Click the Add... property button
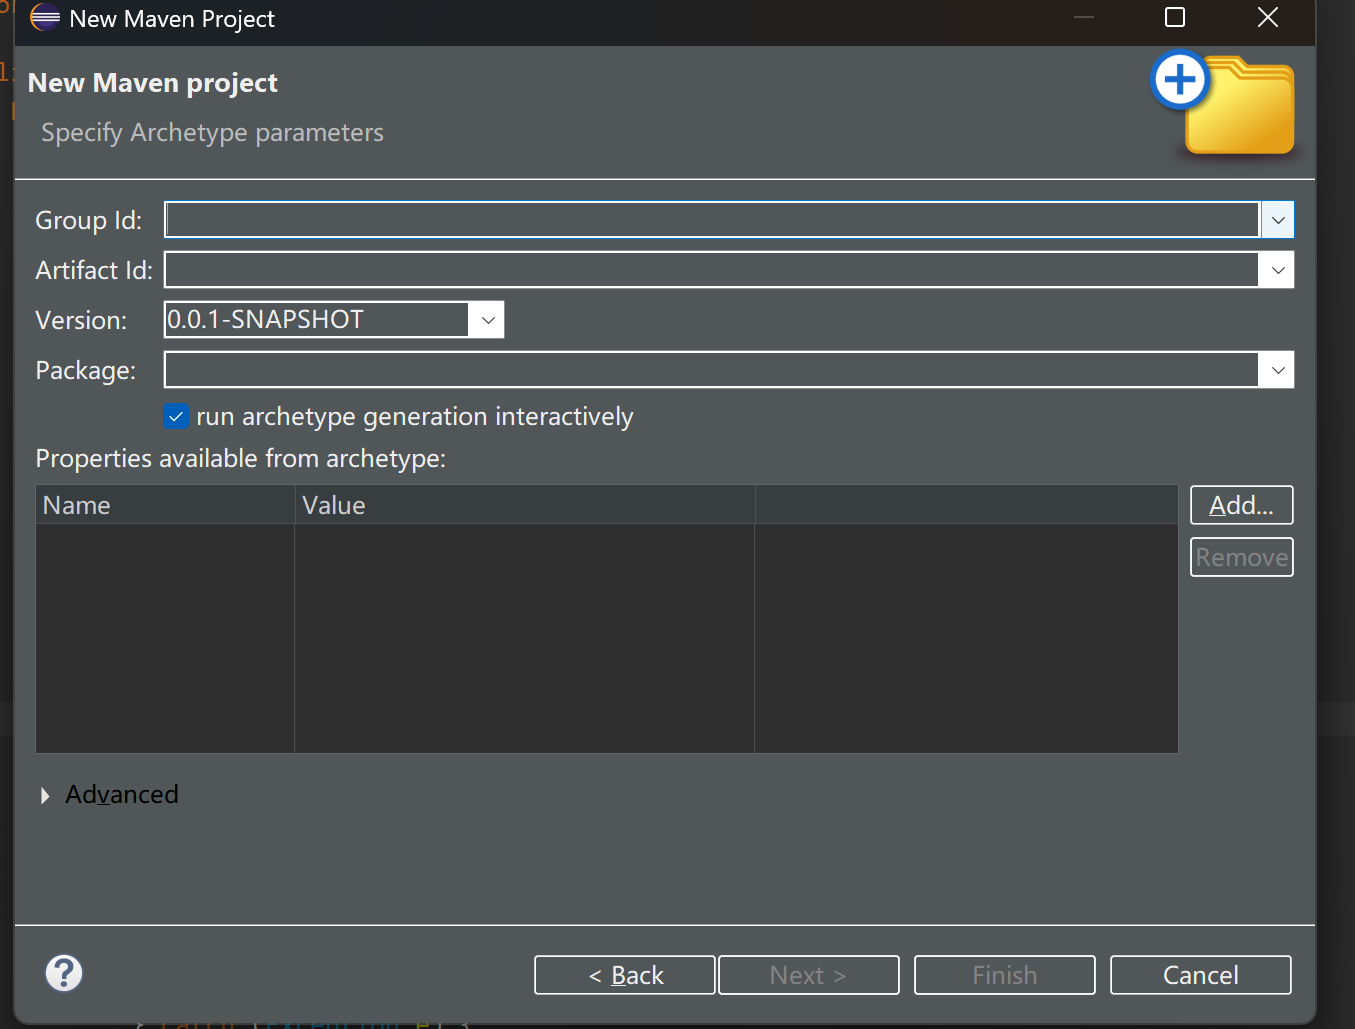 (1241, 505)
